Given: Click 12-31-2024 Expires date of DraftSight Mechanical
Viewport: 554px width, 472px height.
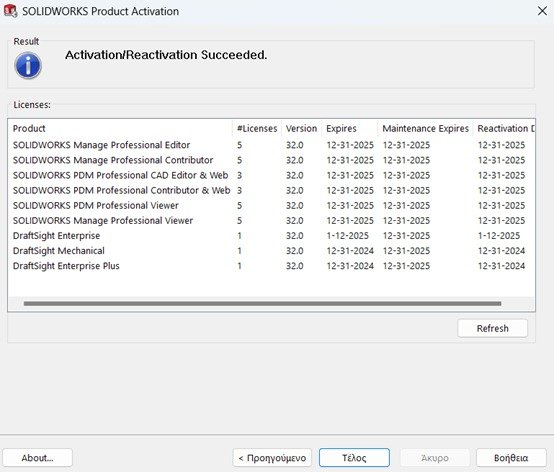Looking at the screenshot, I should click(350, 251).
